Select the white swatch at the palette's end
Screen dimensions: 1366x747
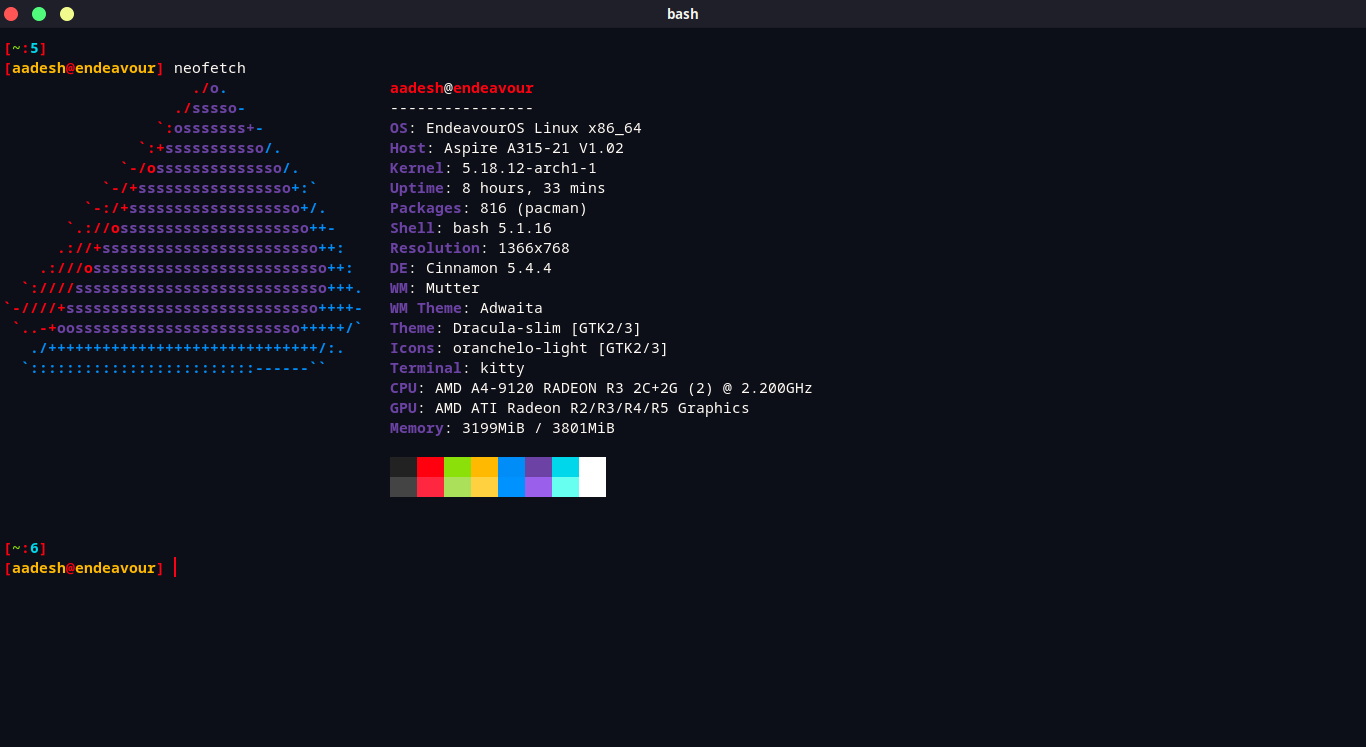click(593, 477)
